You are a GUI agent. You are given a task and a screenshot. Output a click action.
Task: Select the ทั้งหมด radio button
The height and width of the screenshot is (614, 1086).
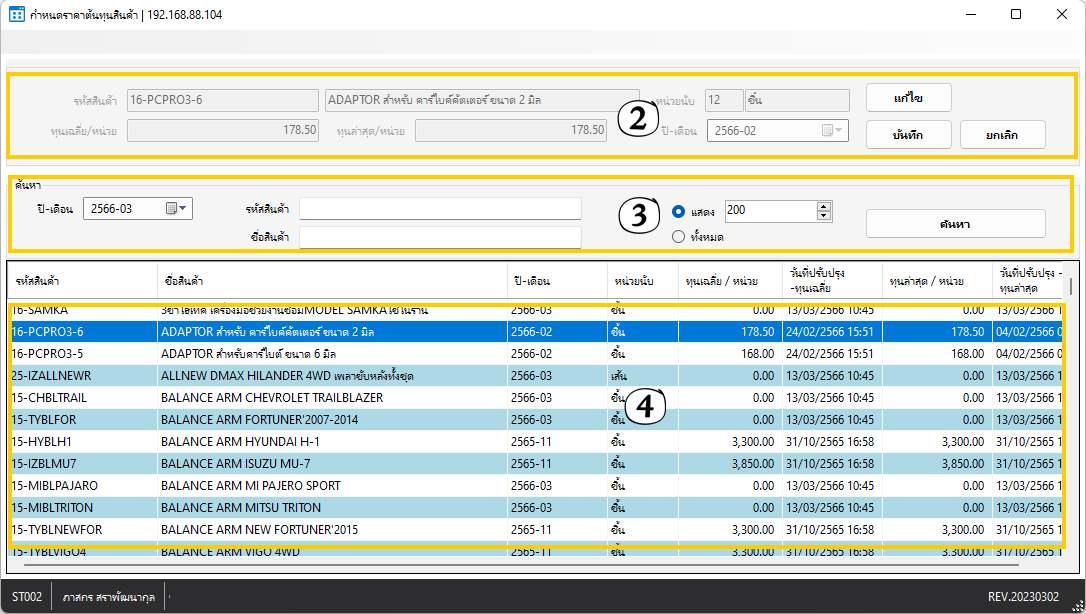click(679, 237)
